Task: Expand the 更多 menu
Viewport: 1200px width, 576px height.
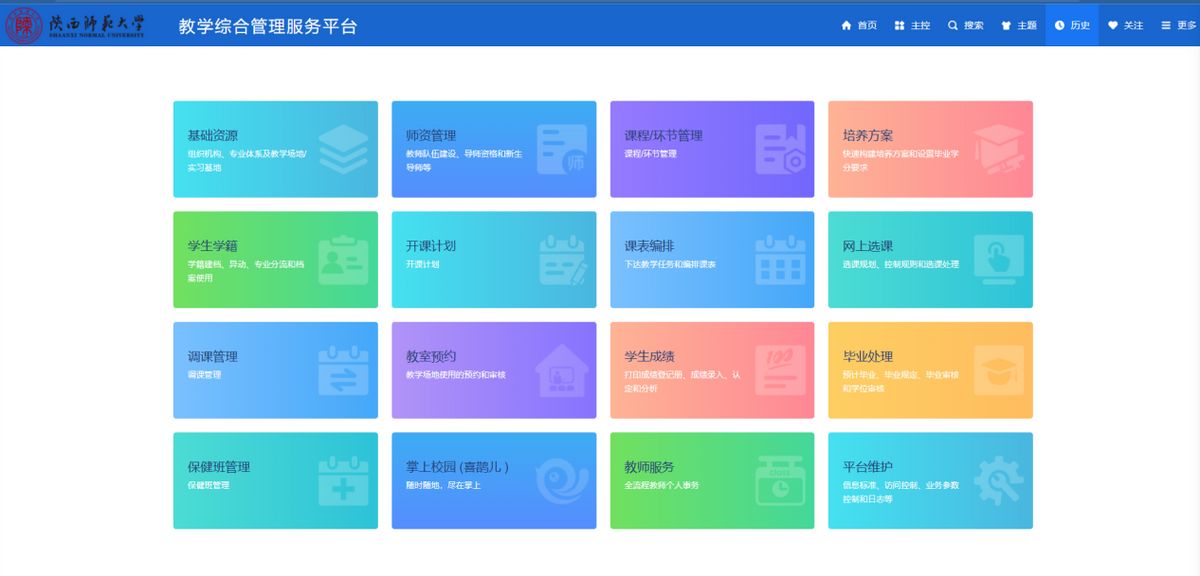Action: point(1178,26)
